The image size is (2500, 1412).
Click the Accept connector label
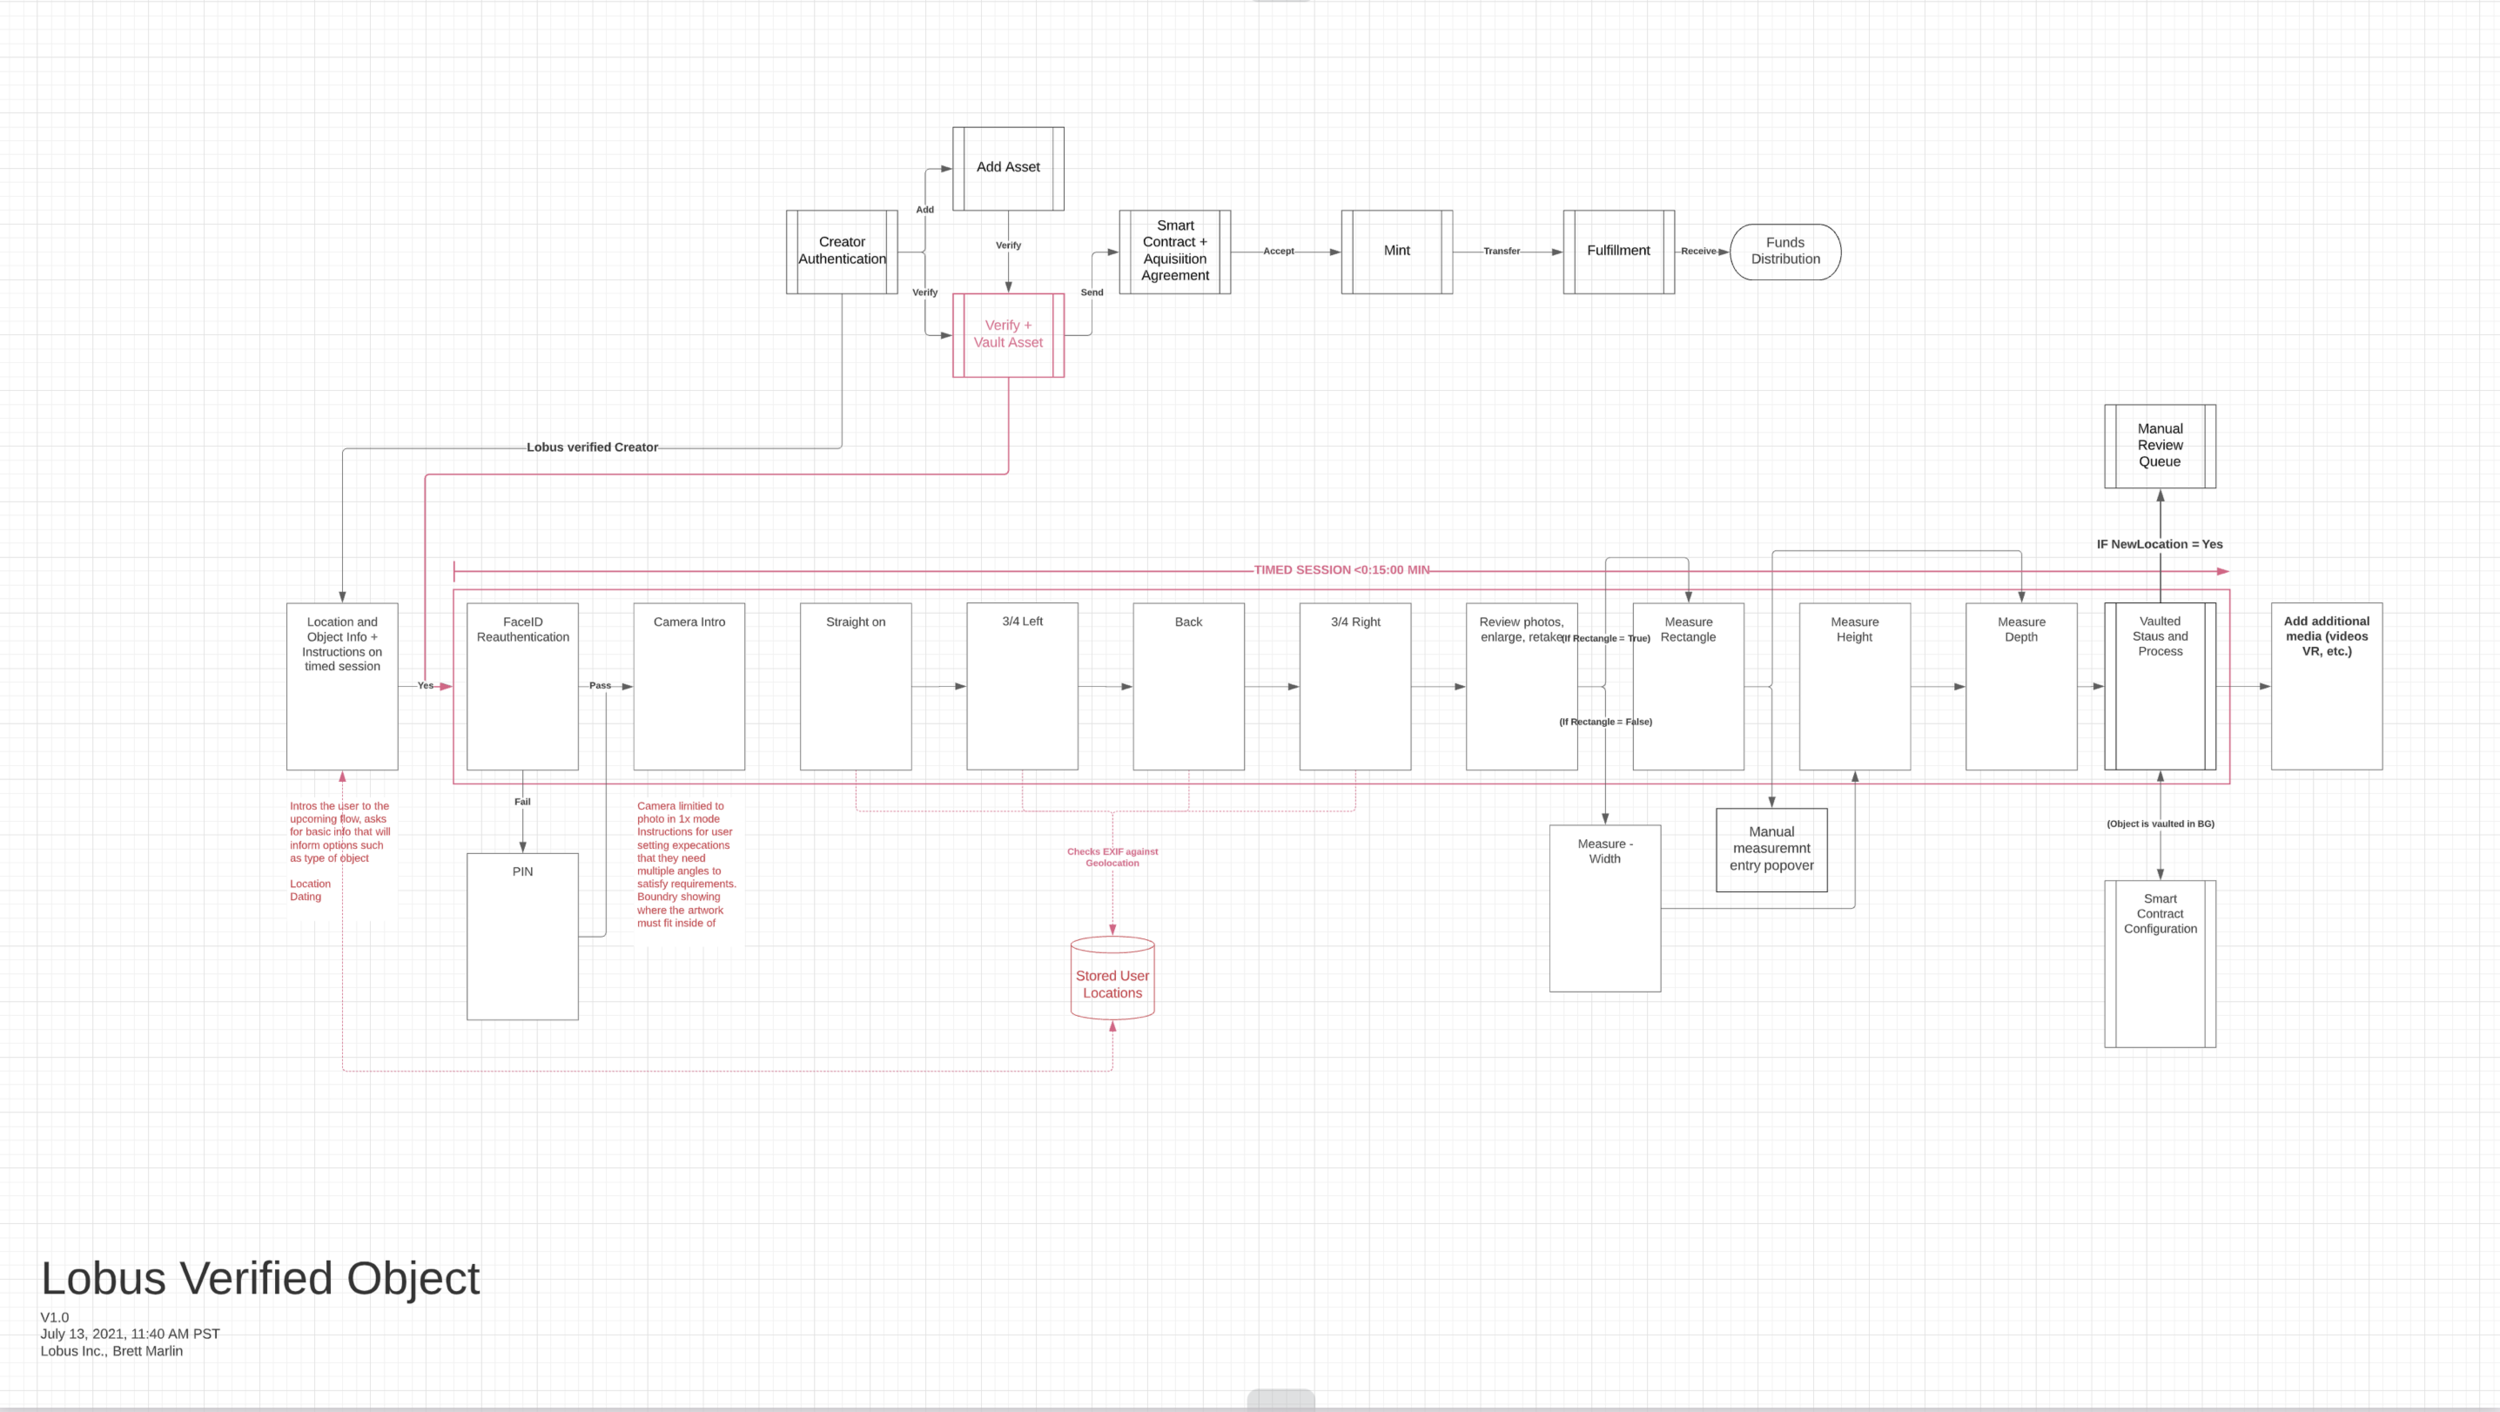tap(1279, 251)
